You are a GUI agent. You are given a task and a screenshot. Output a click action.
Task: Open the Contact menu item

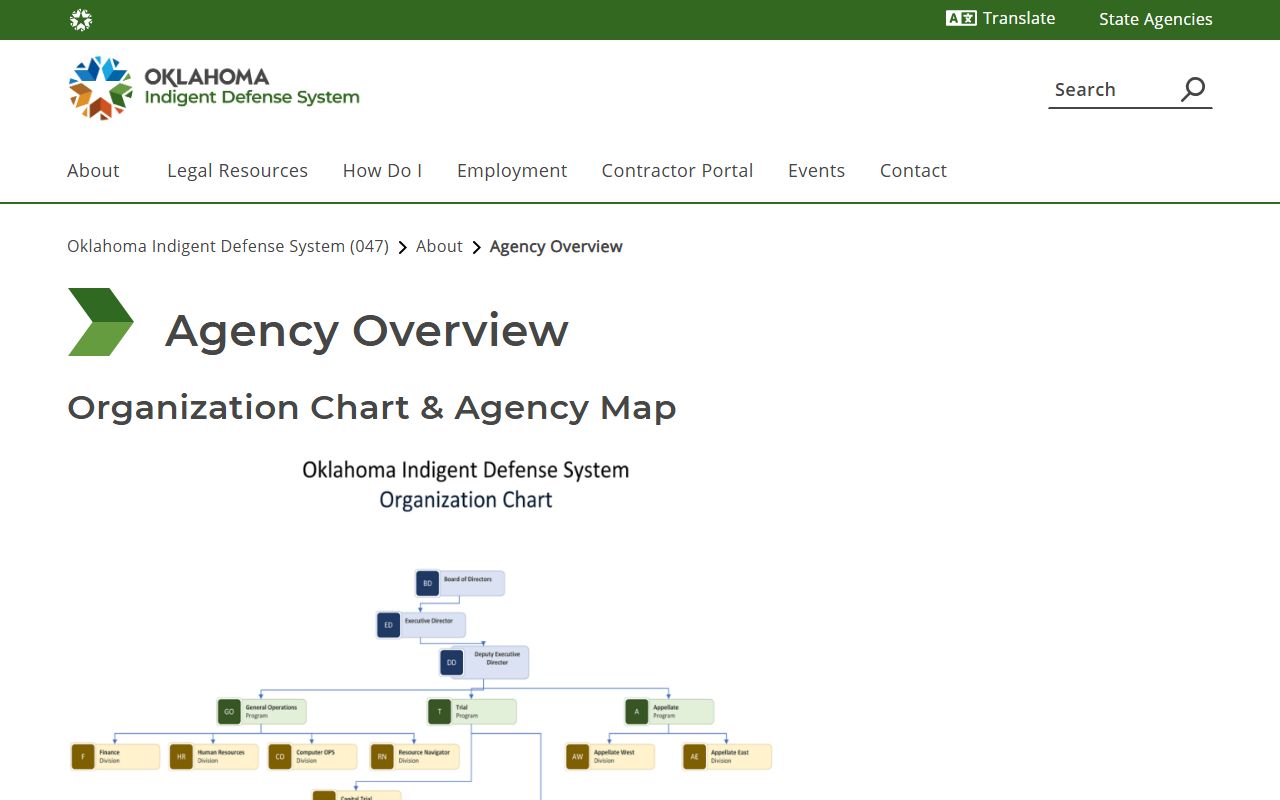click(913, 171)
